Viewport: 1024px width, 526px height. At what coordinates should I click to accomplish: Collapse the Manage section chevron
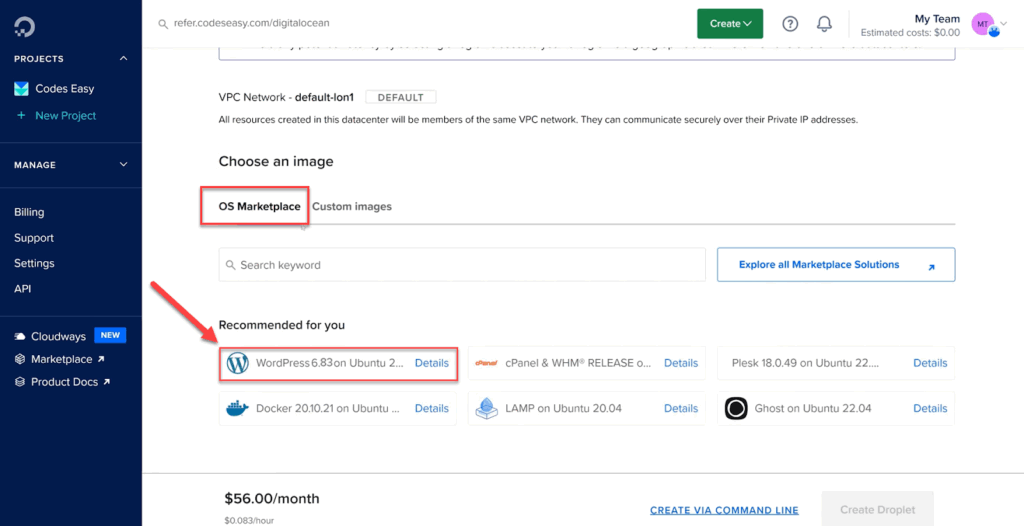124,165
